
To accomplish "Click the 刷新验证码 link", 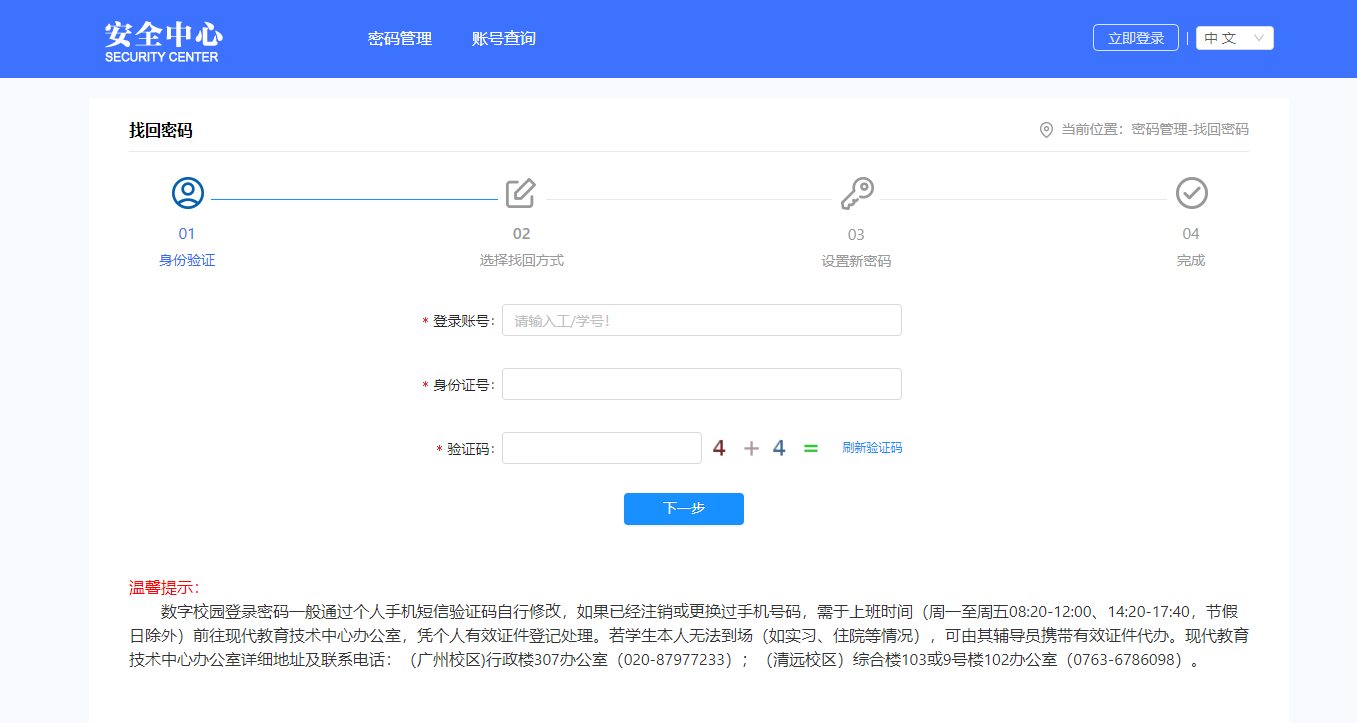I will click(x=872, y=448).
